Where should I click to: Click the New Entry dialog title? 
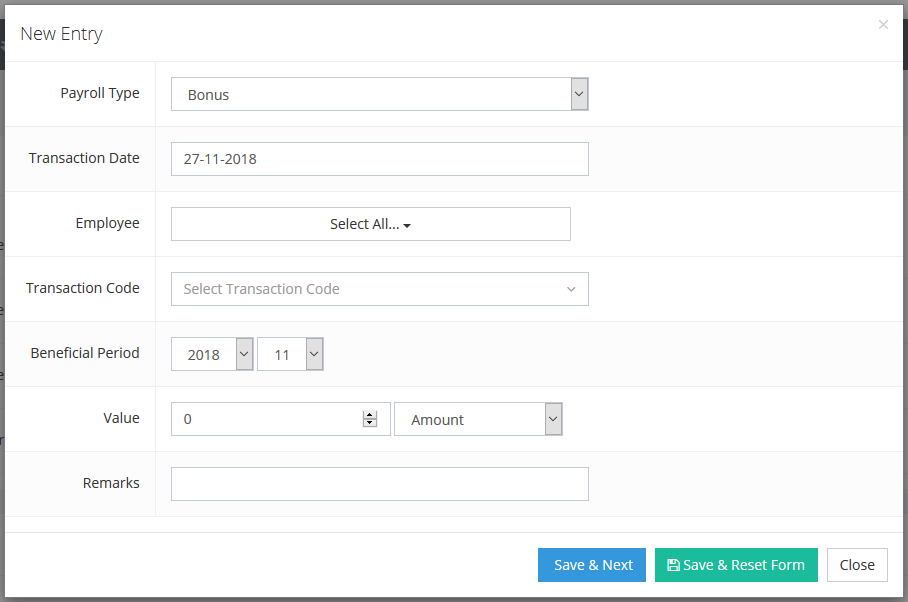pyautogui.click(x=61, y=34)
